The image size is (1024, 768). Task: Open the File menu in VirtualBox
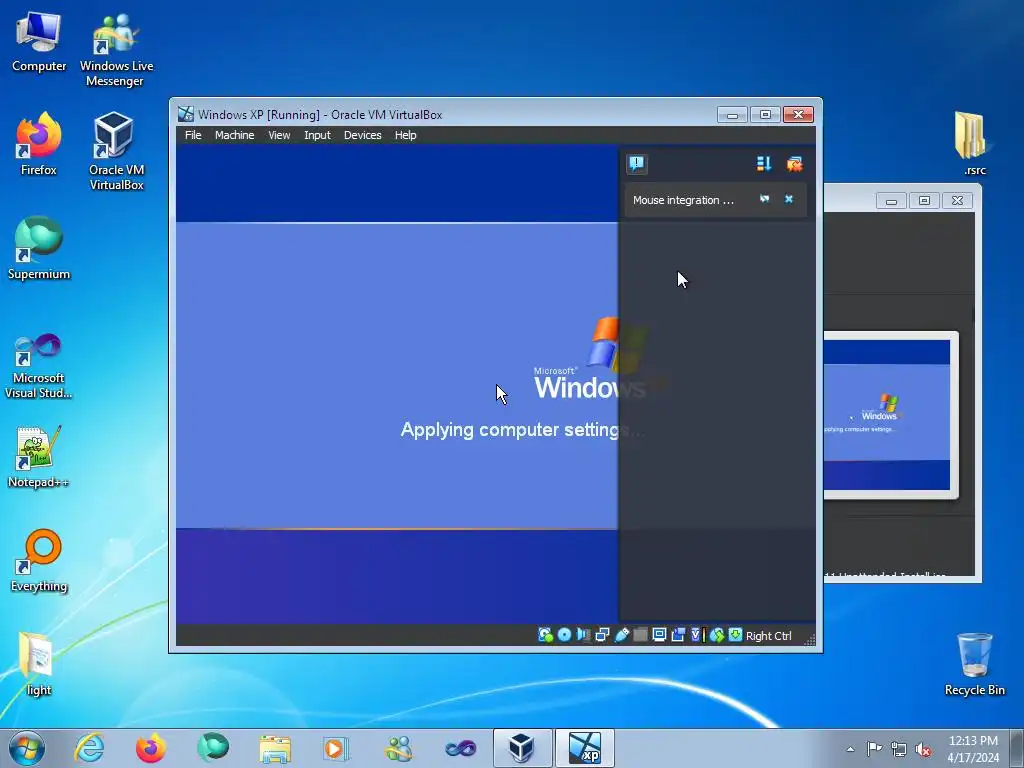[x=193, y=135]
